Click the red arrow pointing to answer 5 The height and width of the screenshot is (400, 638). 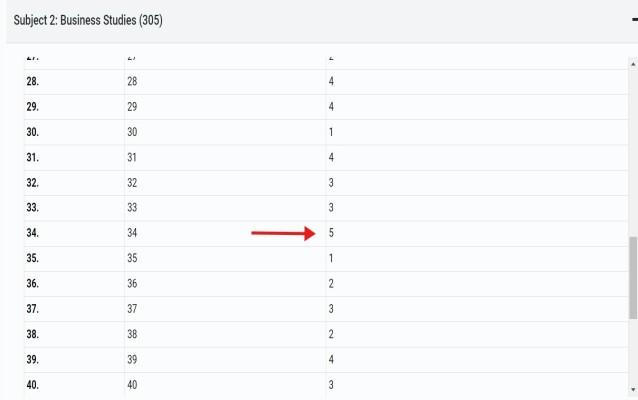(x=283, y=233)
